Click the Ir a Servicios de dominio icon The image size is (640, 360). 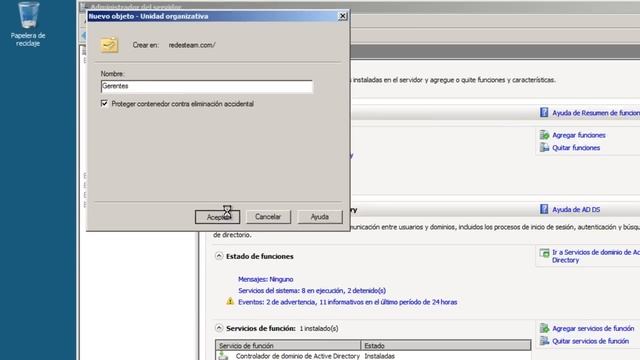[544, 253]
